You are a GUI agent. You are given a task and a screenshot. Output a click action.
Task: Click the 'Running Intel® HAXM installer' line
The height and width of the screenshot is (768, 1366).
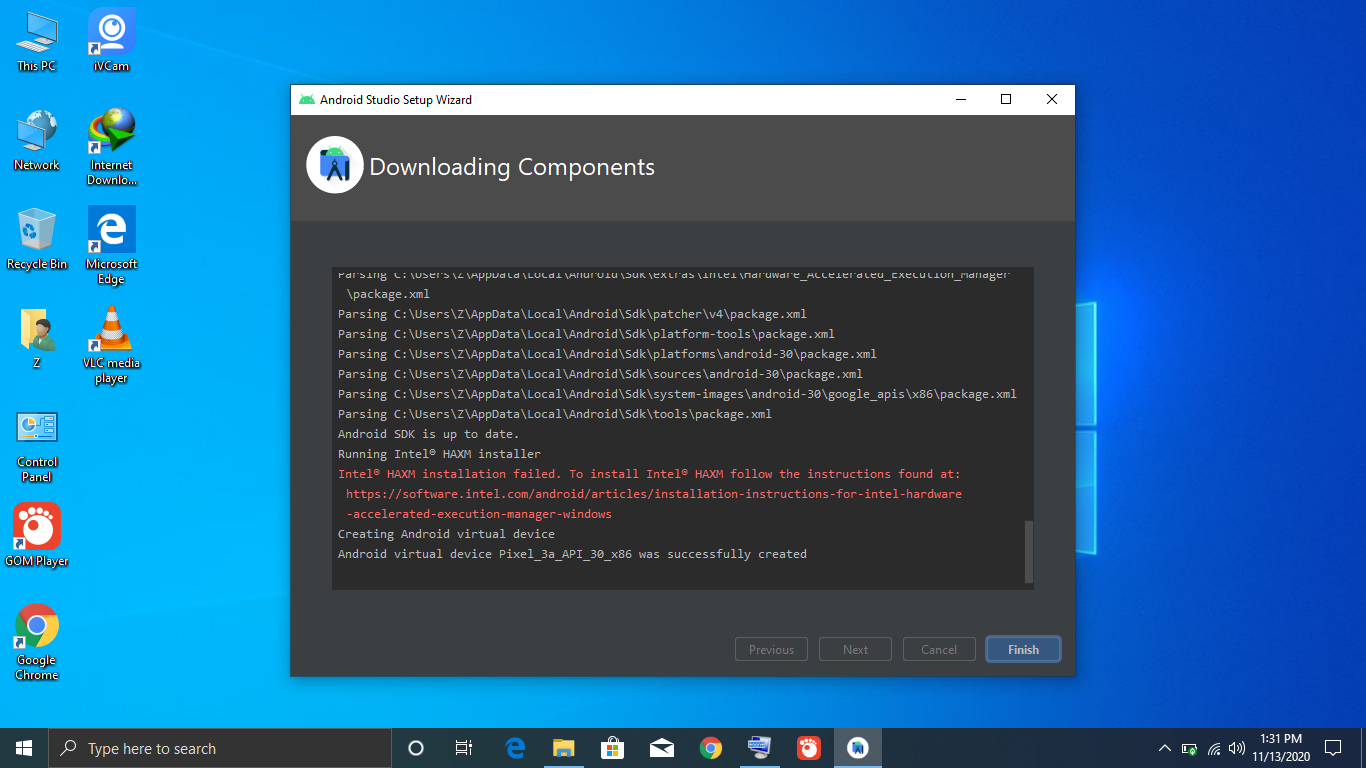[439, 454]
